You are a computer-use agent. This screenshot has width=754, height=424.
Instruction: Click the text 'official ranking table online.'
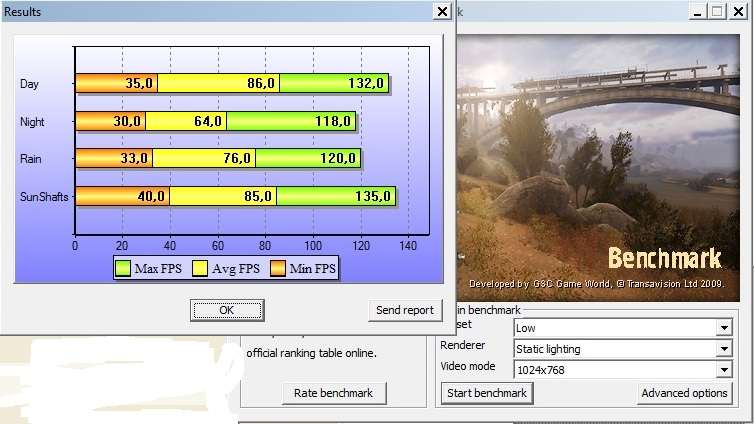311,353
